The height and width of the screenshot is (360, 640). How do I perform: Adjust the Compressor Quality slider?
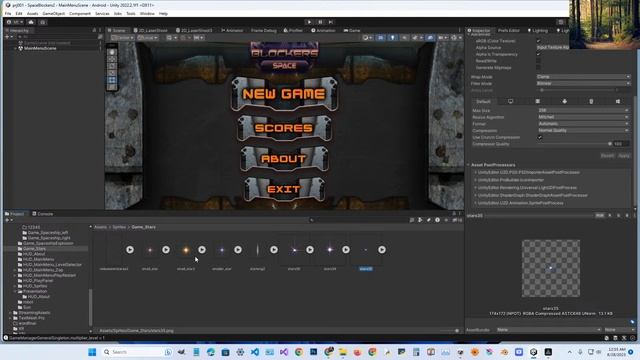point(574,144)
